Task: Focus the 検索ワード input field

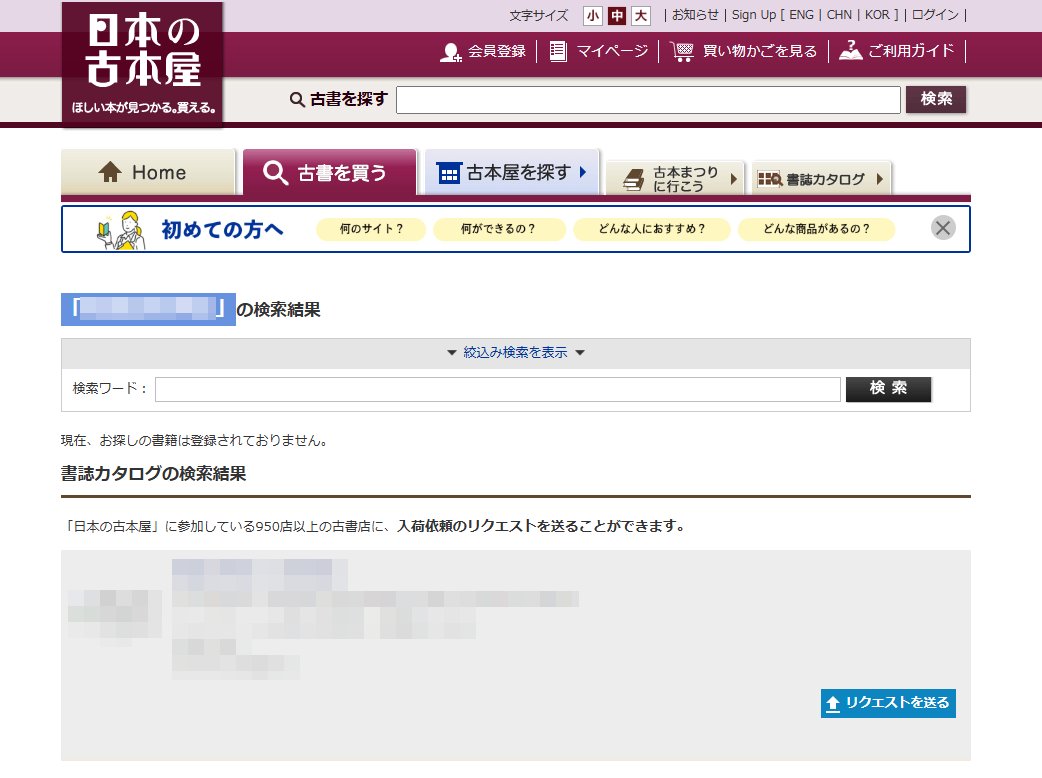Action: 498,389
